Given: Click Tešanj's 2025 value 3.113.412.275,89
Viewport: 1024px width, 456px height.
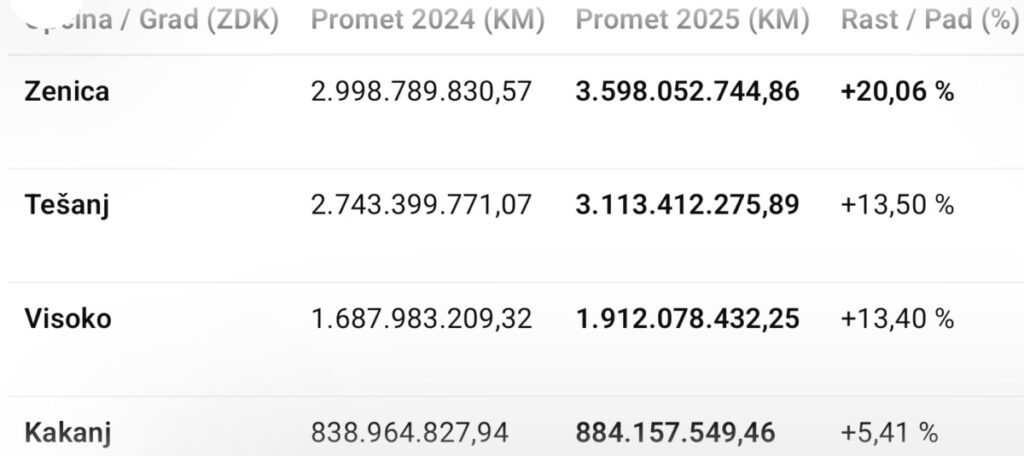Looking at the screenshot, I should click(x=688, y=206).
